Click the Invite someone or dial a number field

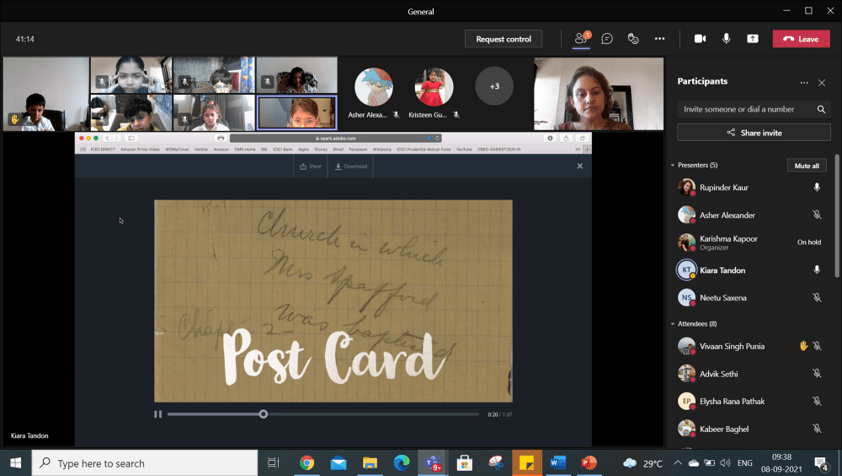pos(746,109)
